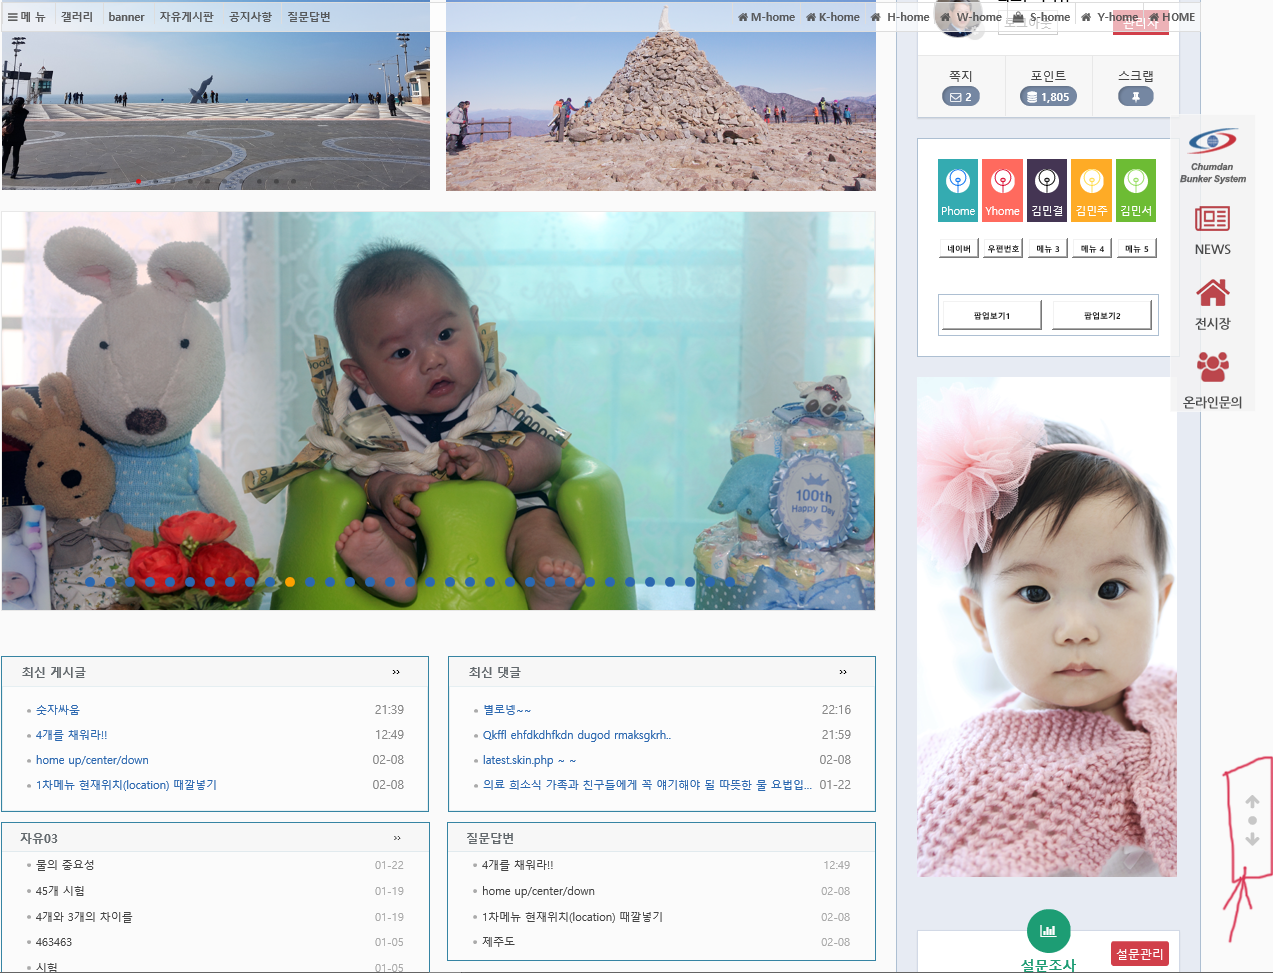Click the baby girl in pink banner image
Screen dimensions: 1273x973
pos(1047,627)
